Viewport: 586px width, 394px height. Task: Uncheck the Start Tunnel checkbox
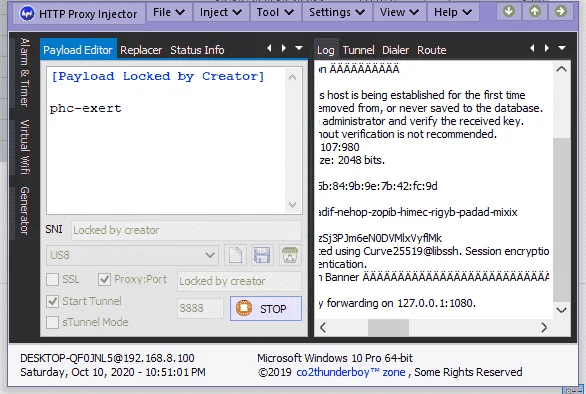pyautogui.click(x=52, y=301)
